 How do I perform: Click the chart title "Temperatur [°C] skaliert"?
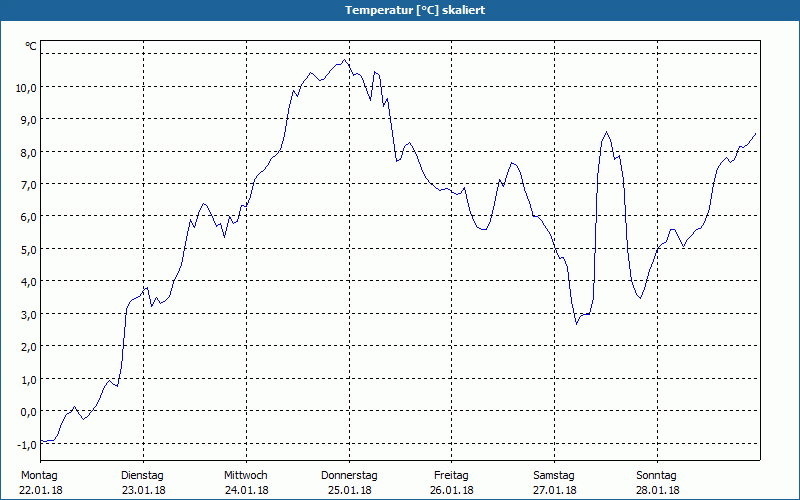(x=415, y=10)
